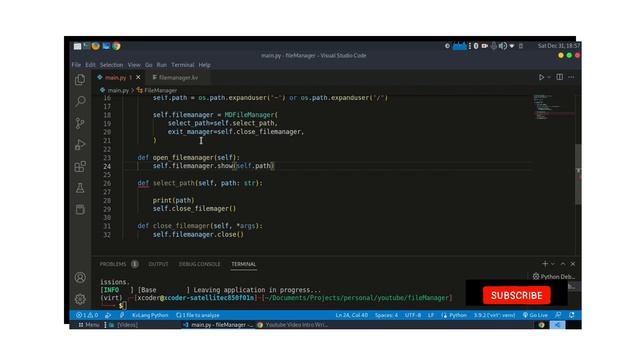Open run options dropdown beside play button
640x360 pixels.
pos(549,77)
